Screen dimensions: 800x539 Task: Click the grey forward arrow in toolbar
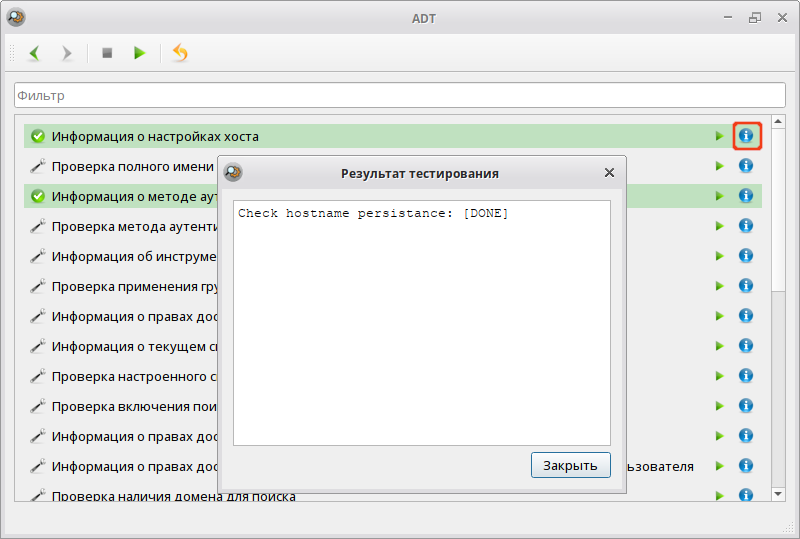pyautogui.click(x=66, y=53)
